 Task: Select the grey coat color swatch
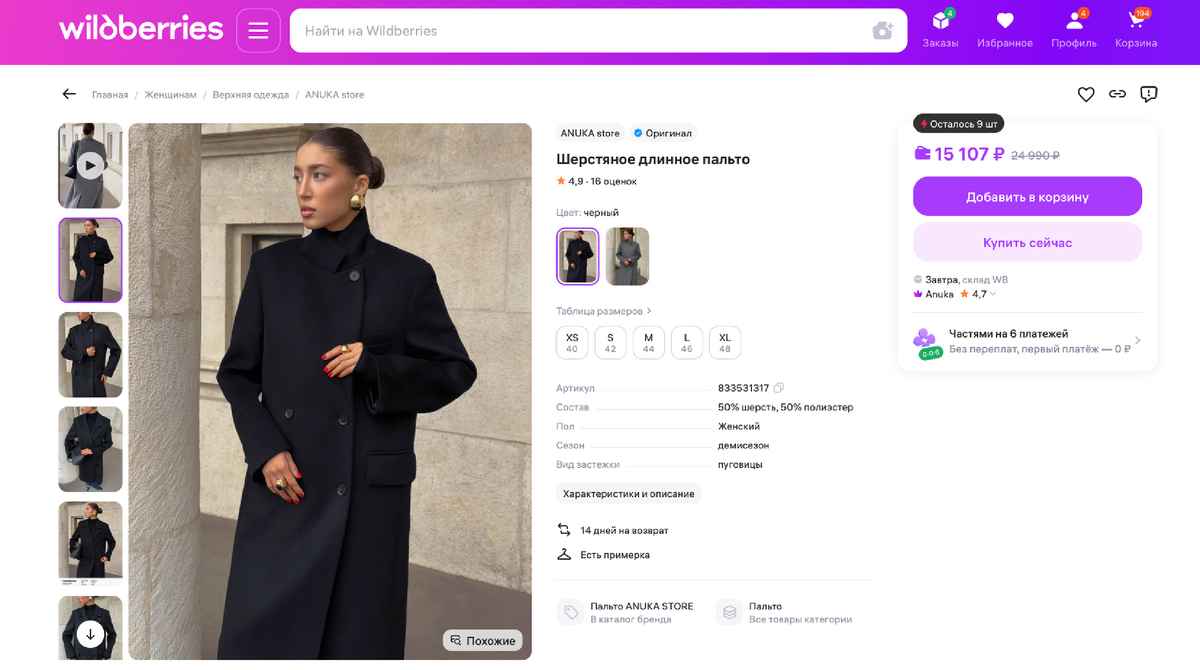pyautogui.click(x=627, y=256)
